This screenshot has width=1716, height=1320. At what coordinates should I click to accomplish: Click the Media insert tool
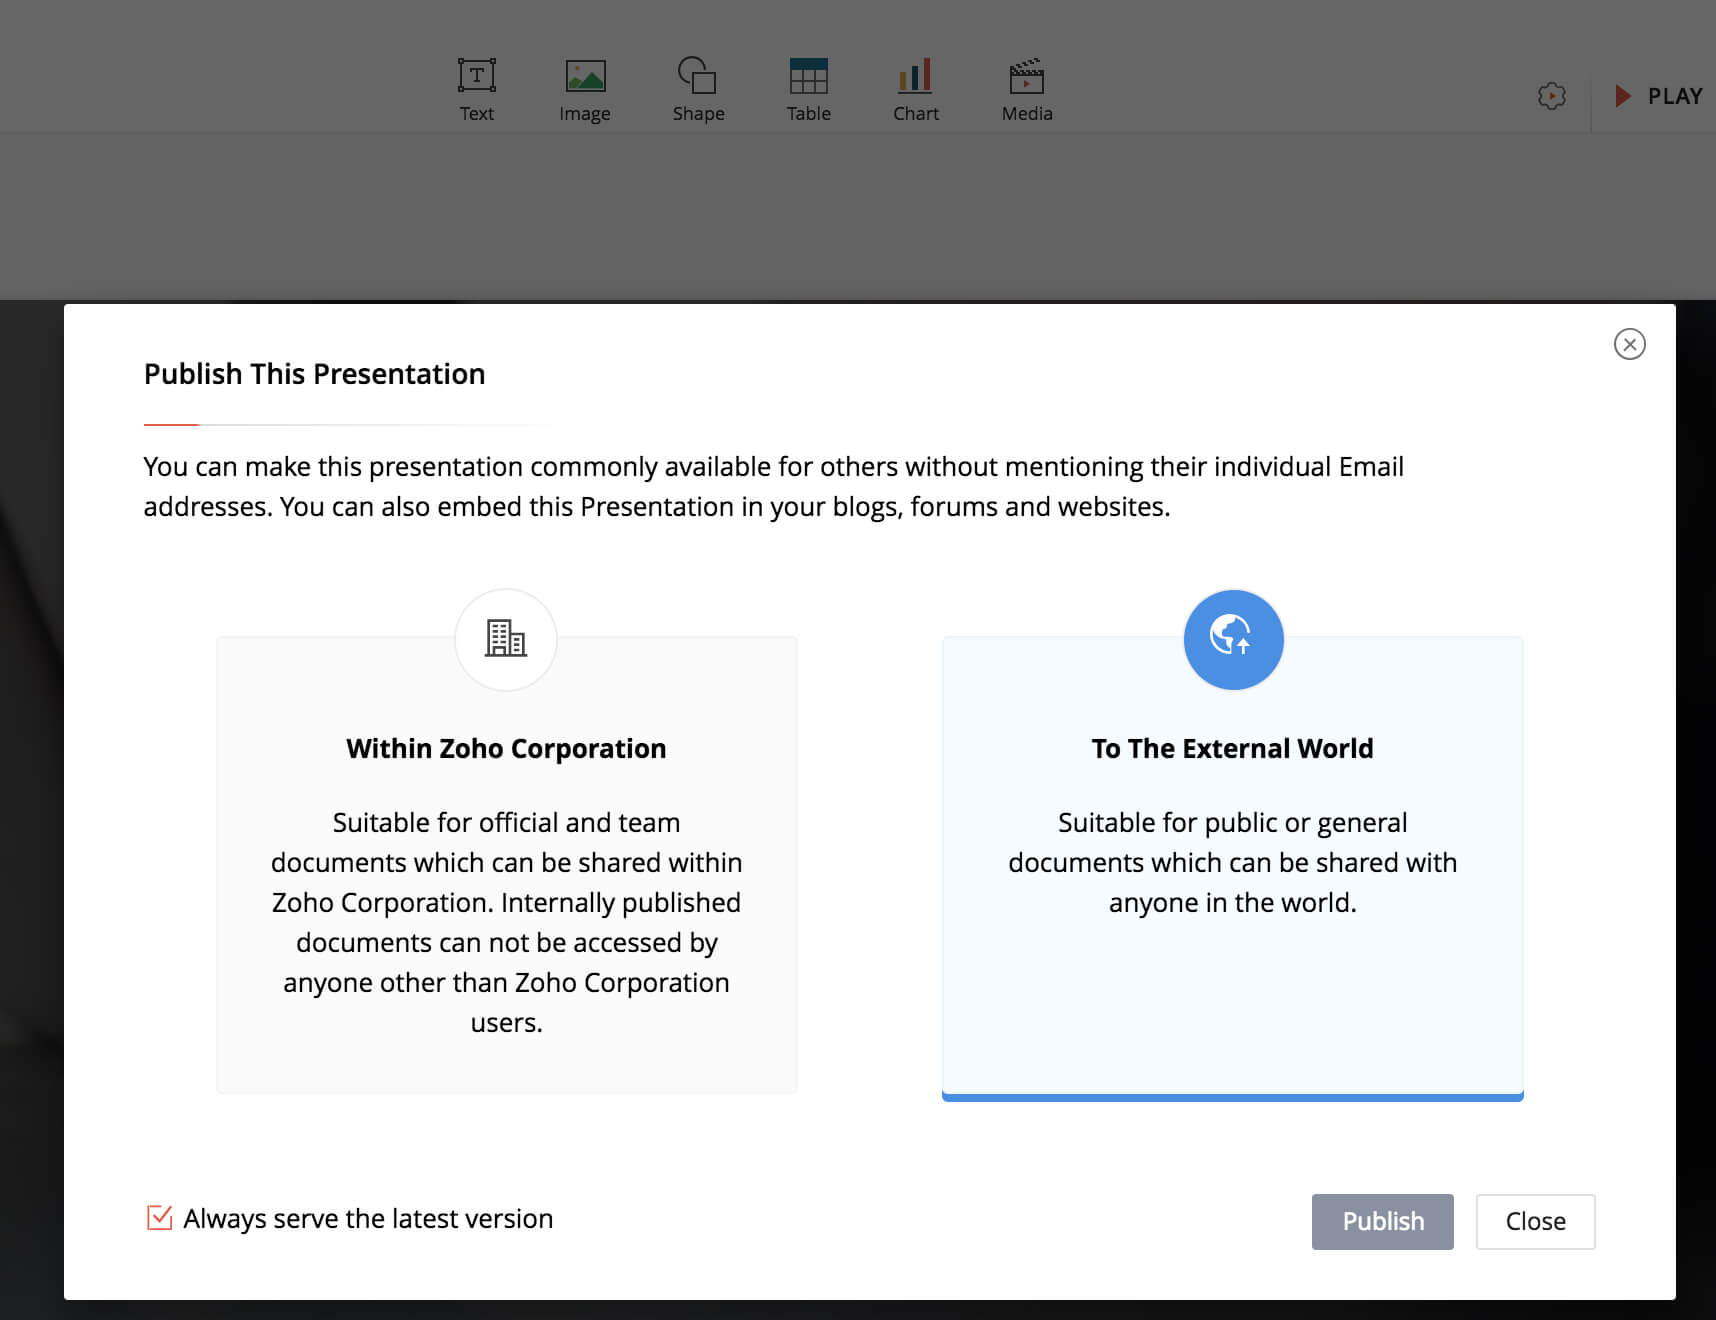click(1027, 90)
